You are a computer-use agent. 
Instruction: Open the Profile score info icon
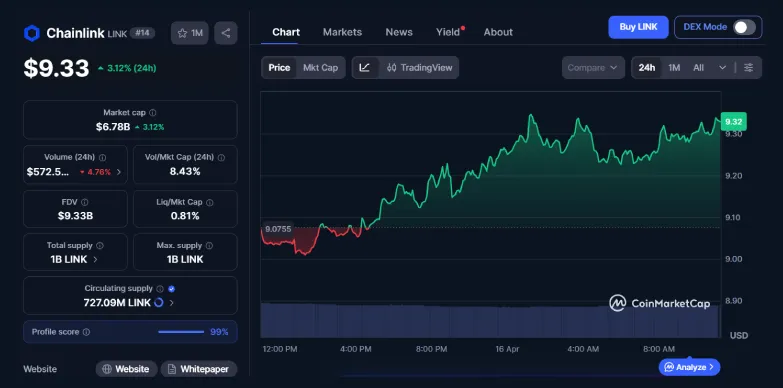[x=86, y=332]
